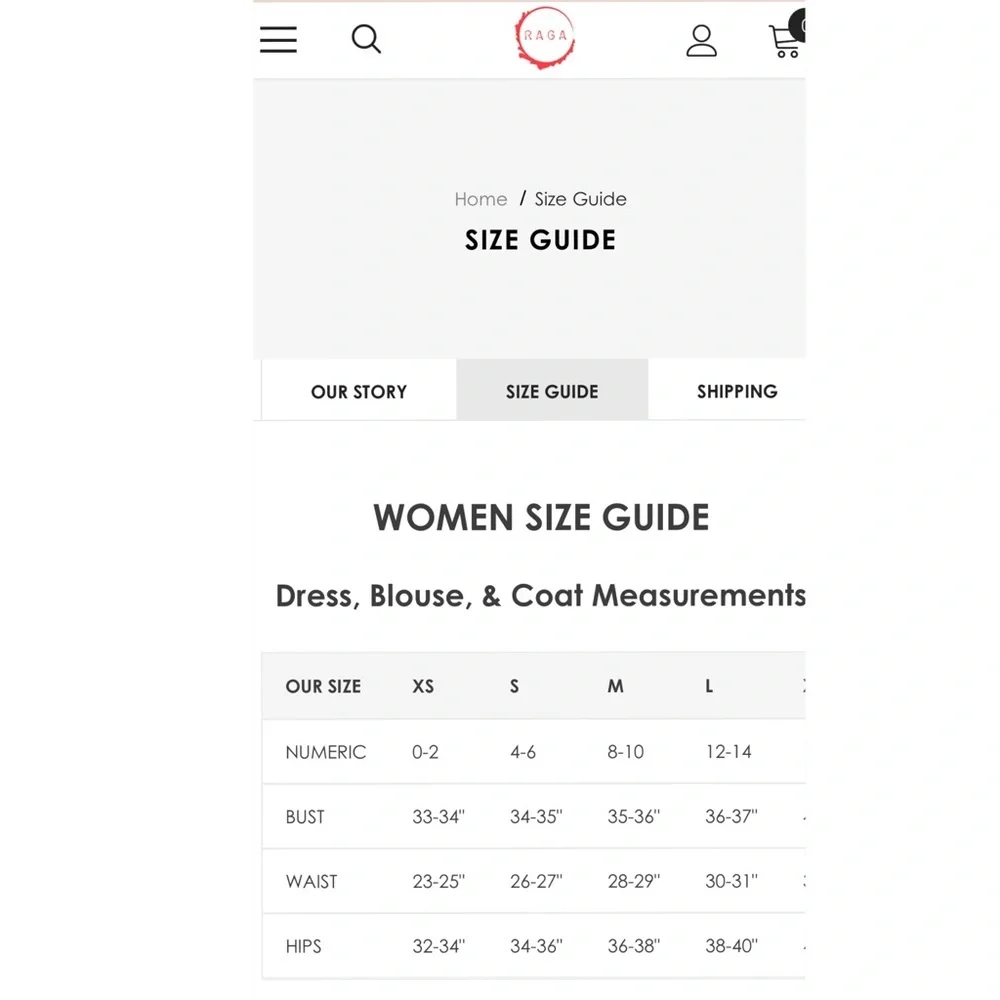View the shopping cart
This screenshot has height=1000, width=1000.
(785, 40)
